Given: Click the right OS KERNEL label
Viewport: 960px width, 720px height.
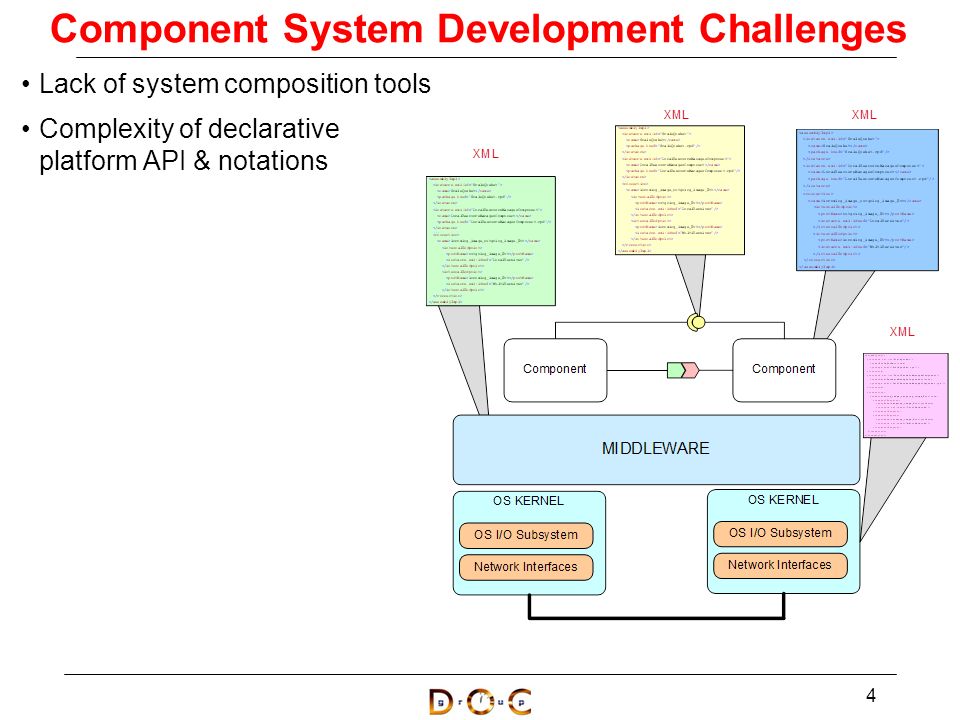Looking at the screenshot, I should click(x=783, y=499).
